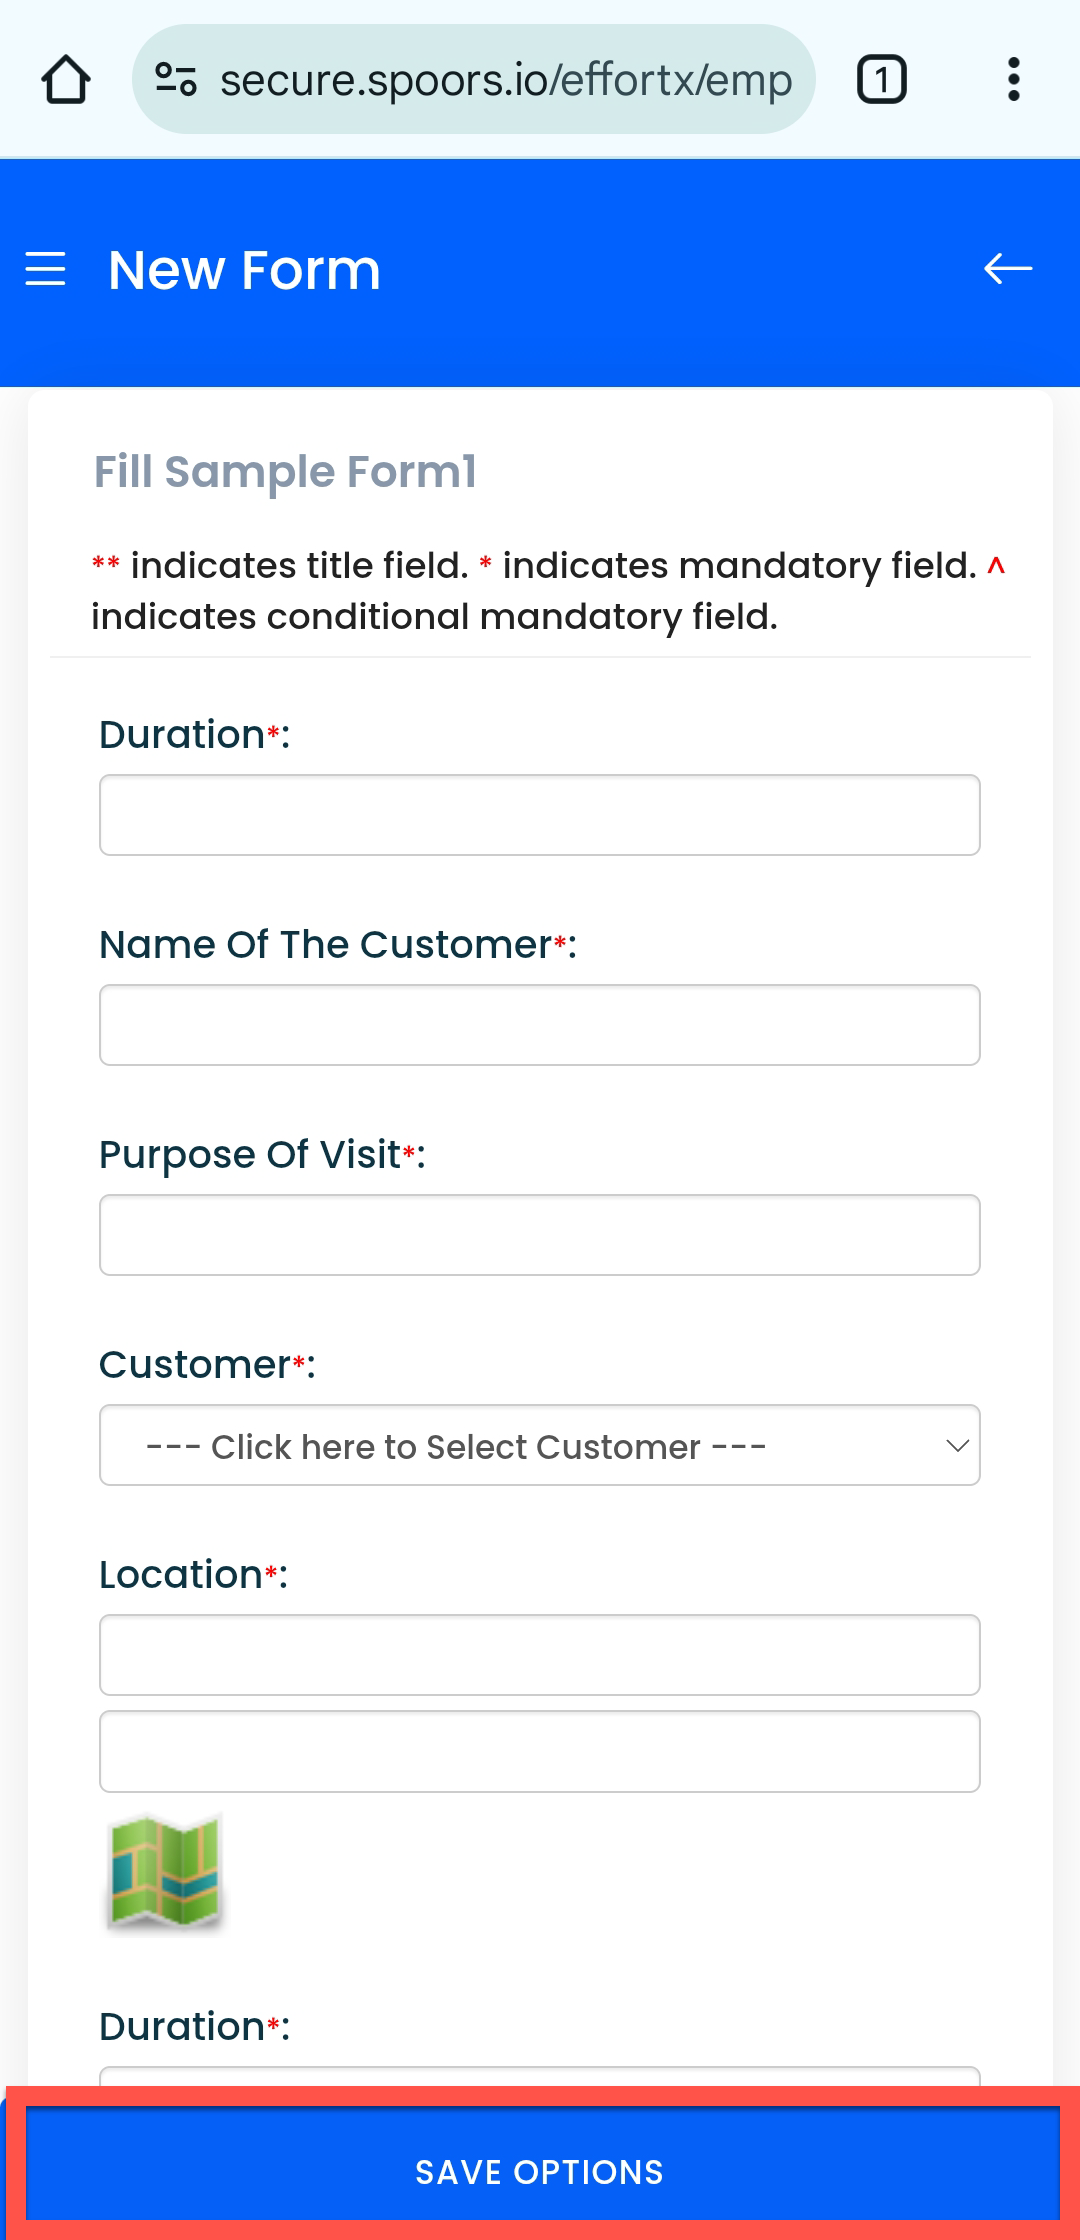
Task: Click the second Location input box
Action: (540, 1751)
